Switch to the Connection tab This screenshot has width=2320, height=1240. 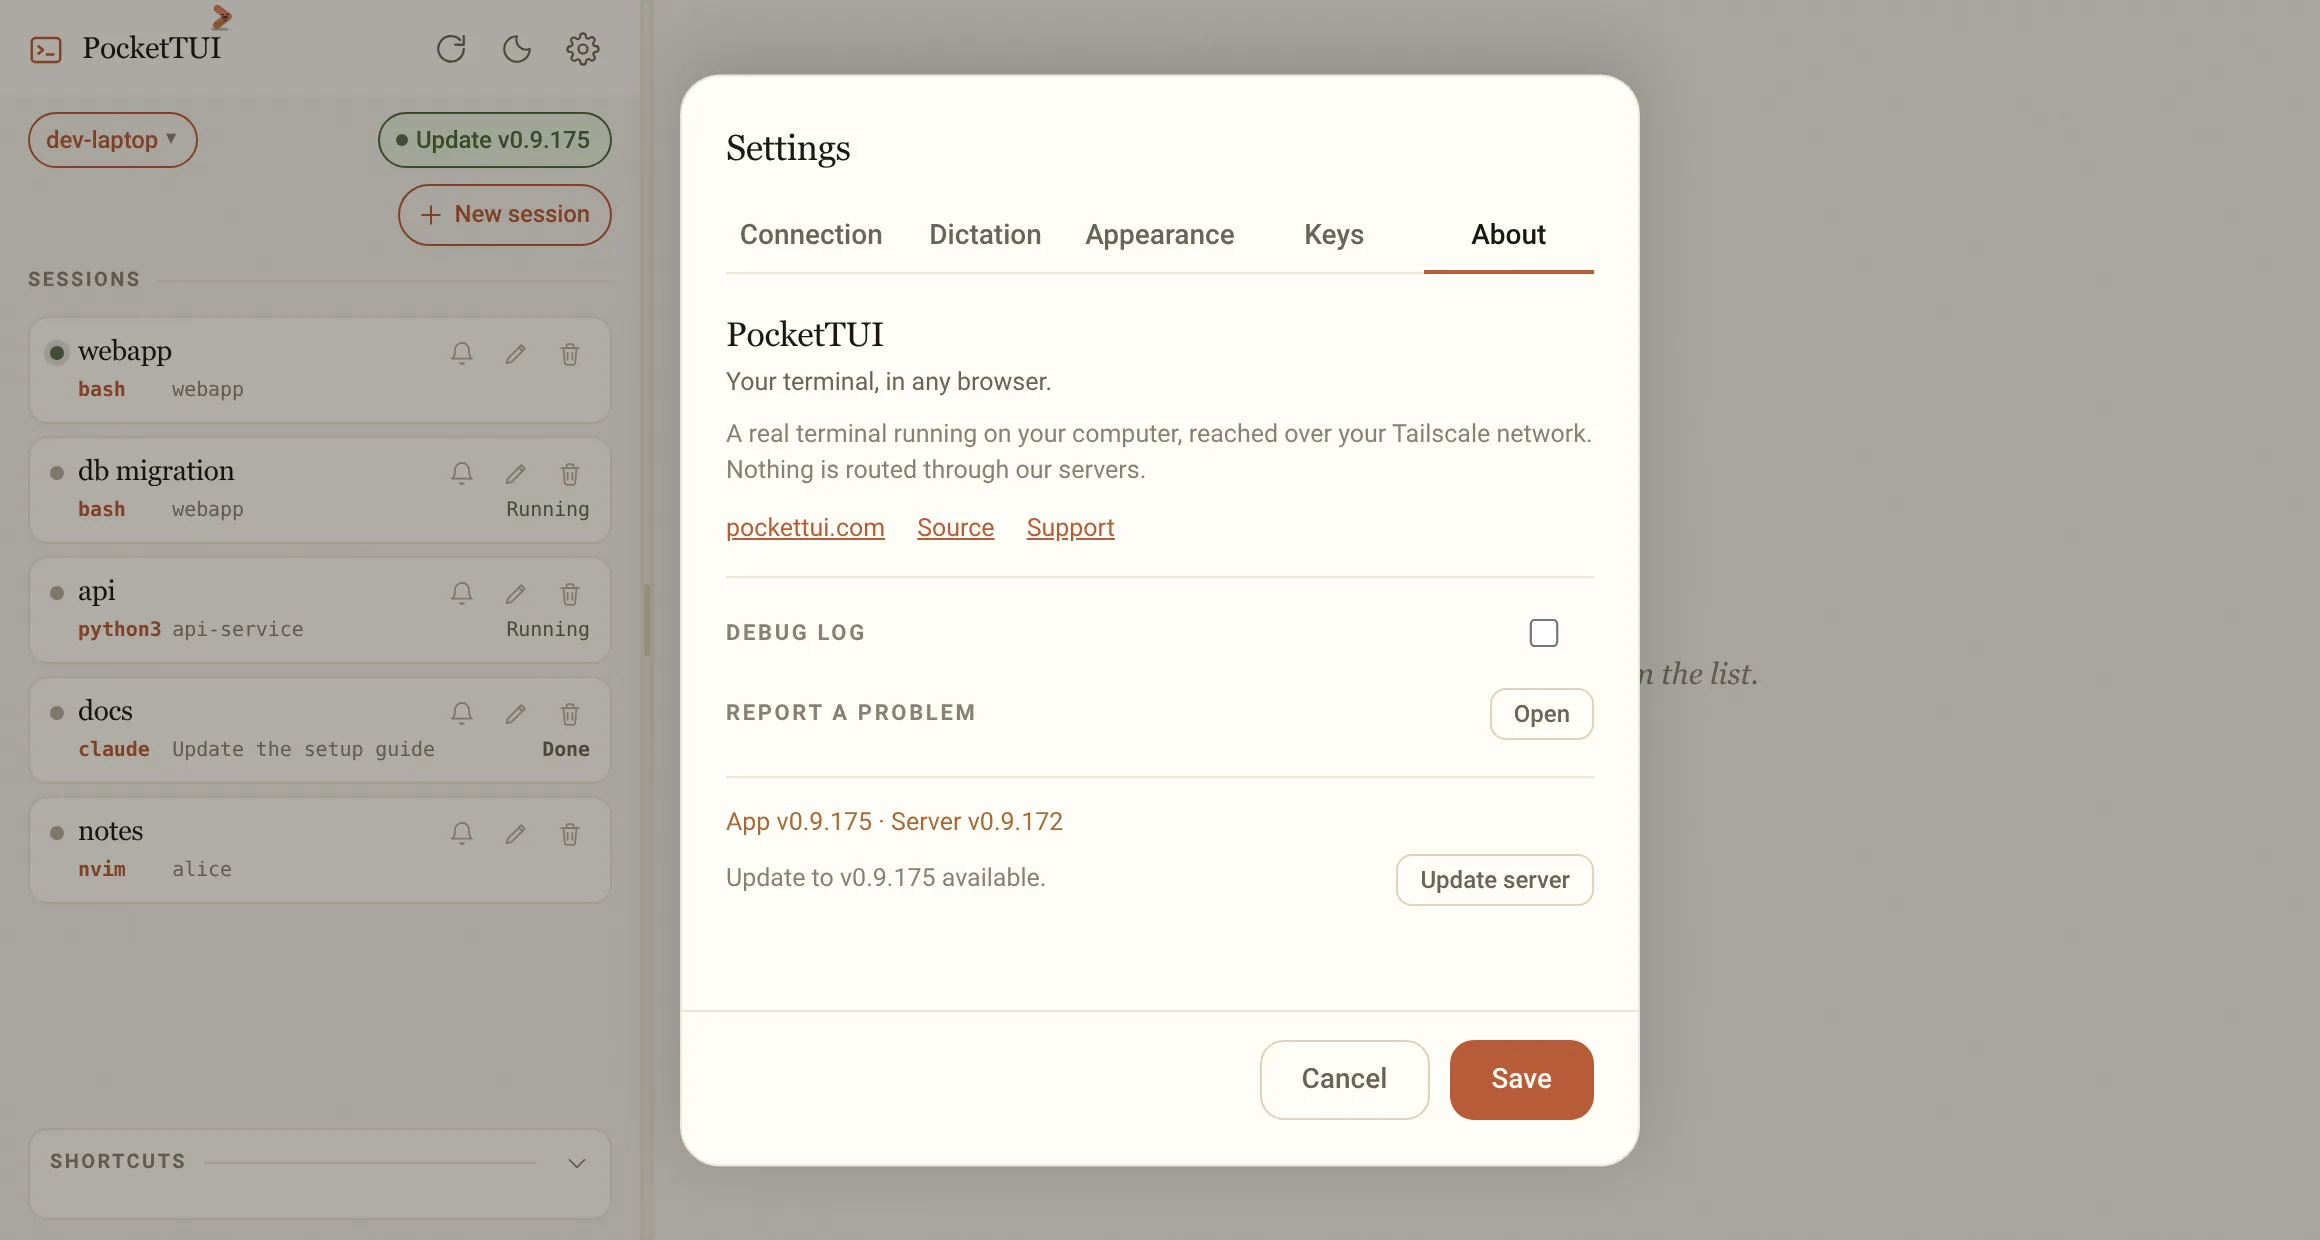pos(810,235)
